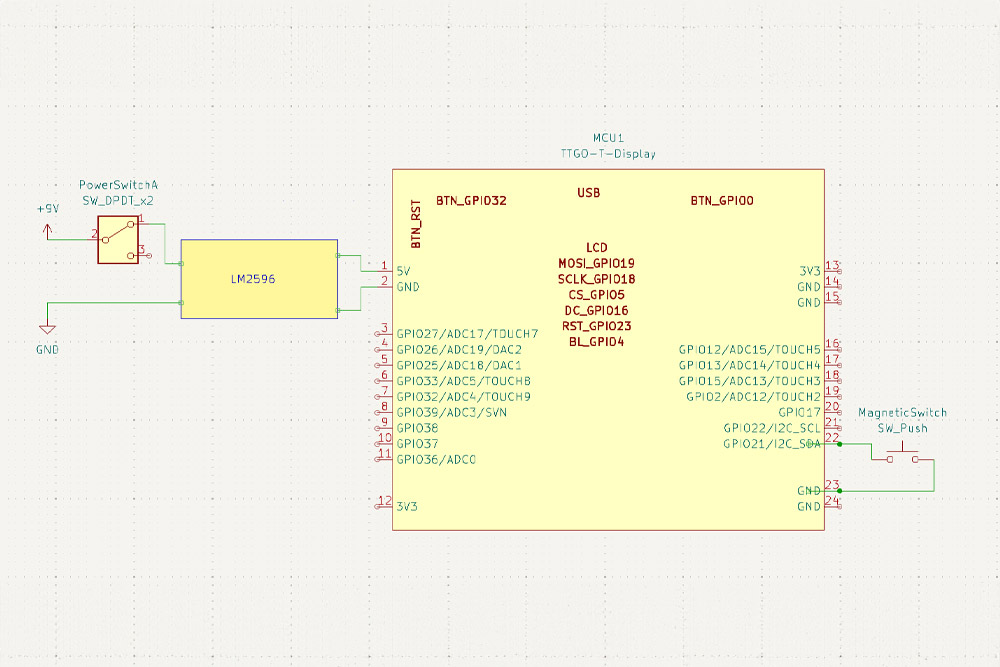Select the 3V3 pin 13 on right side
This screenshot has height=667, width=1000.
click(x=831, y=270)
